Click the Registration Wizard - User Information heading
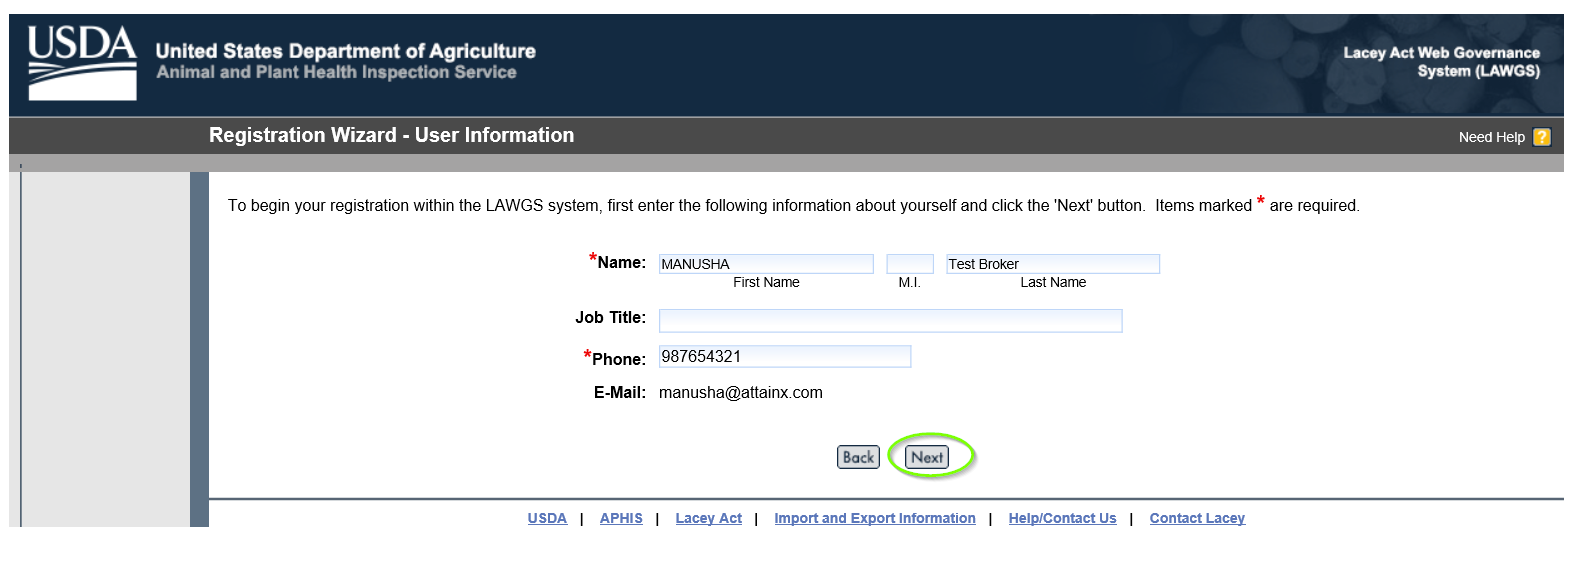 coord(391,135)
